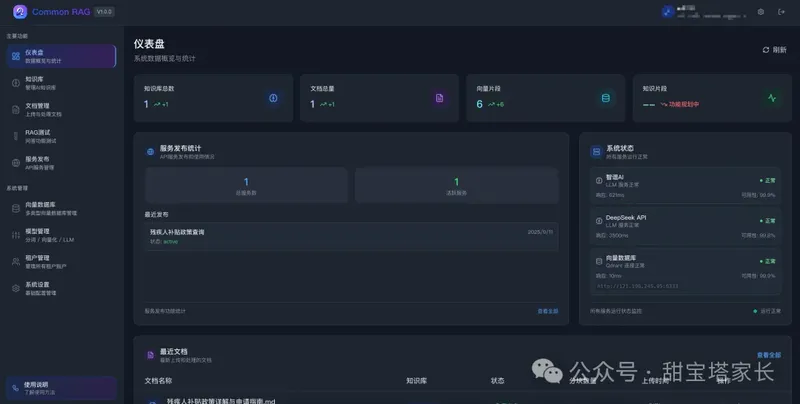Click the purple document icon on 文档总量 card
Image resolution: width=800 pixels, height=404 pixels.
click(439, 98)
